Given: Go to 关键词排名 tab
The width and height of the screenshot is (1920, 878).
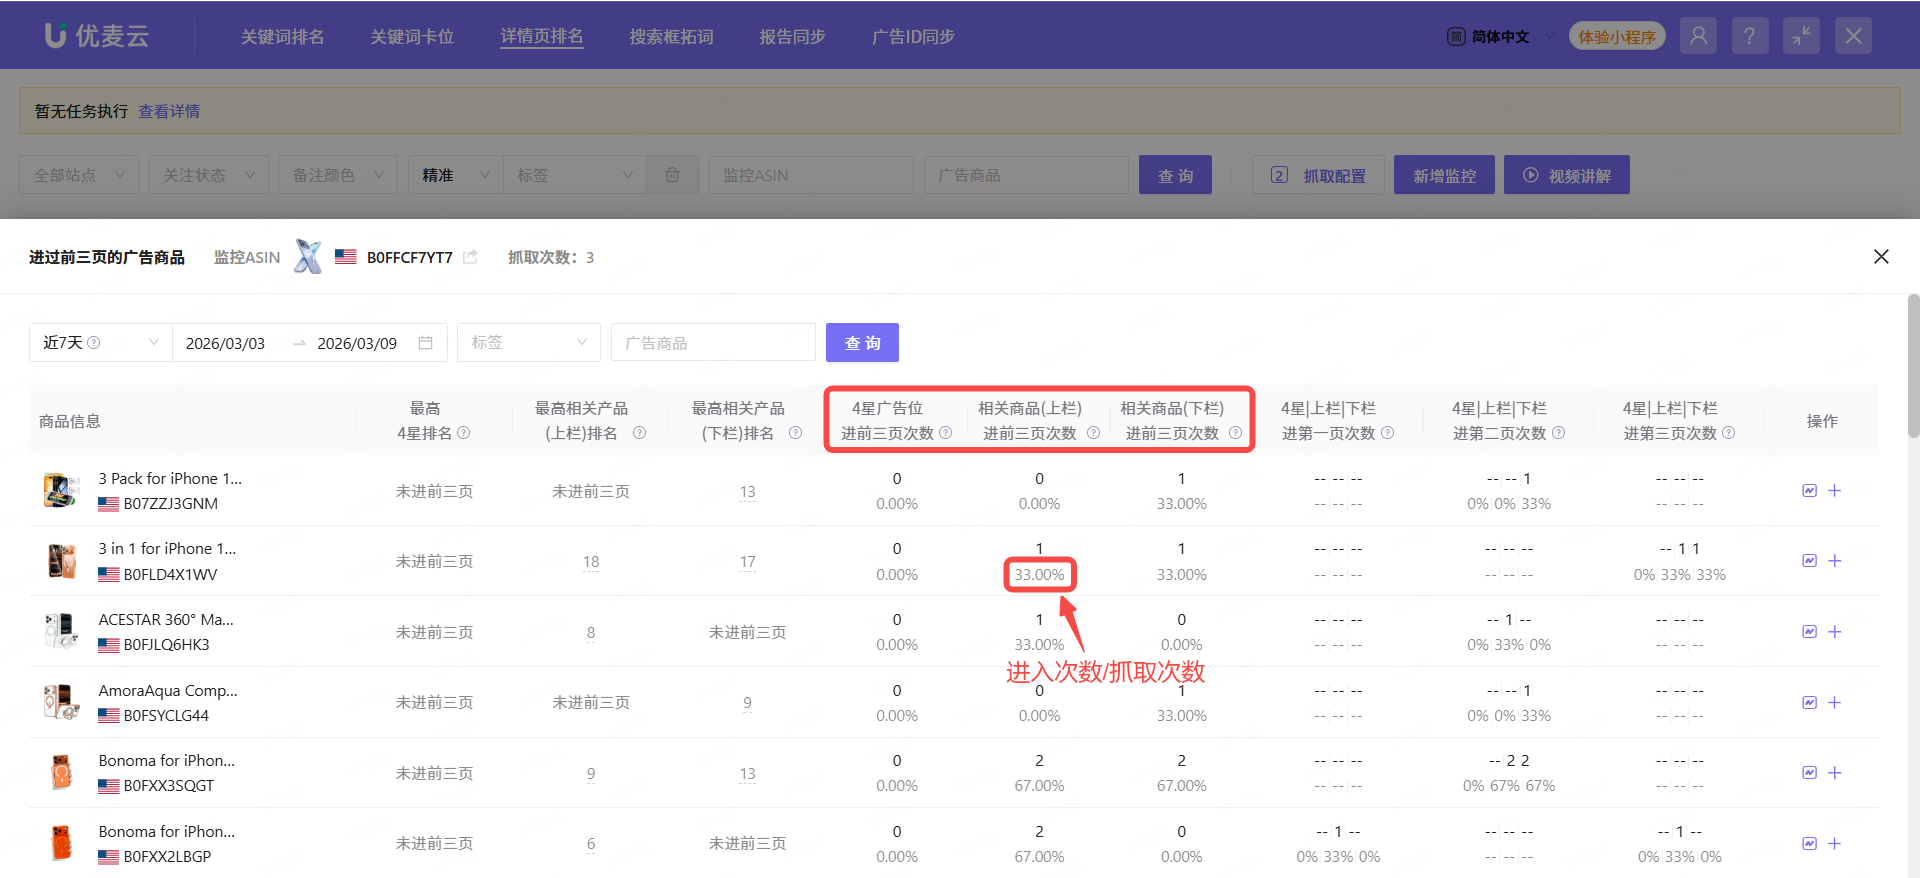Looking at the screenshot, I should click(x=282, y=37).
